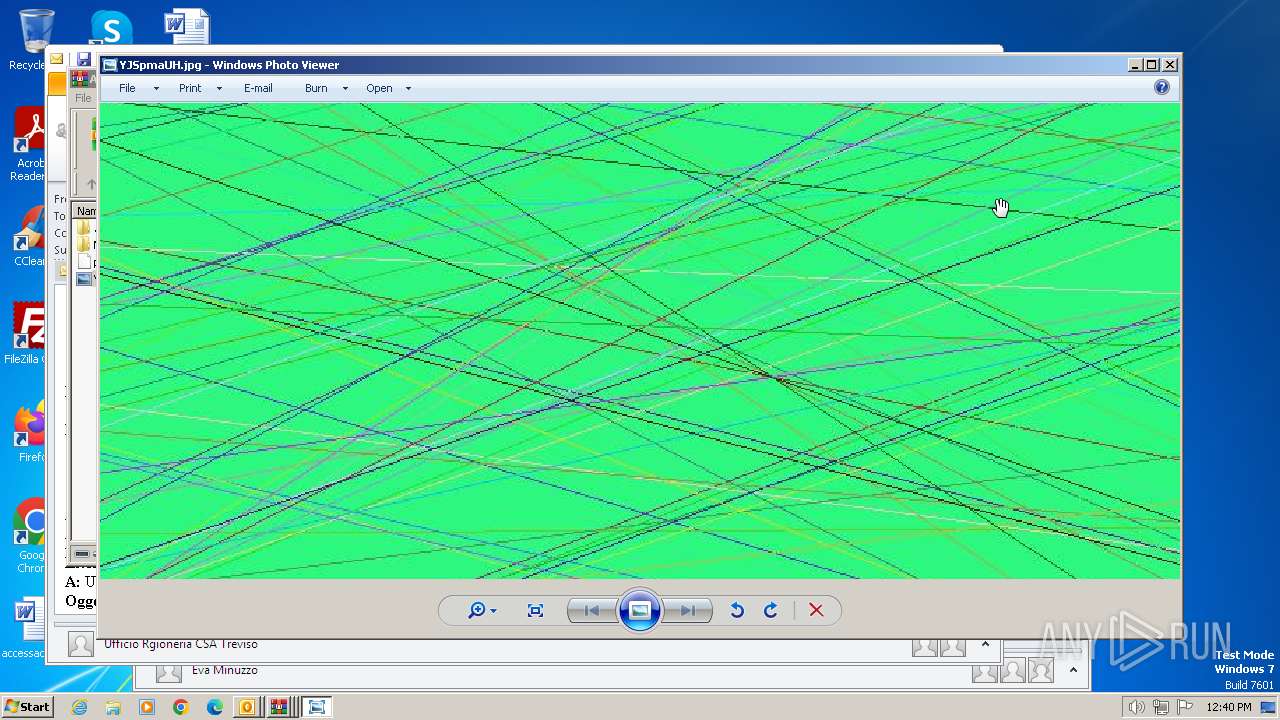Screen dimensions: 1280x720
Task: Expand the Print dropdown arrow
Action: (x=219, y=89)
